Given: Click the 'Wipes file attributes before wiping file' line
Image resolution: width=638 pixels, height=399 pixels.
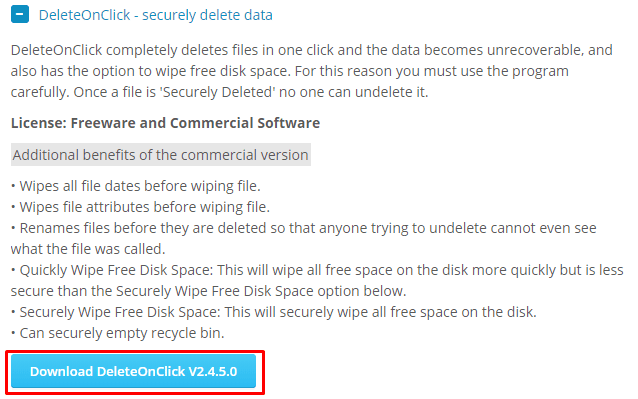Looking at the screenshot, I should click(x=140, y=207).
